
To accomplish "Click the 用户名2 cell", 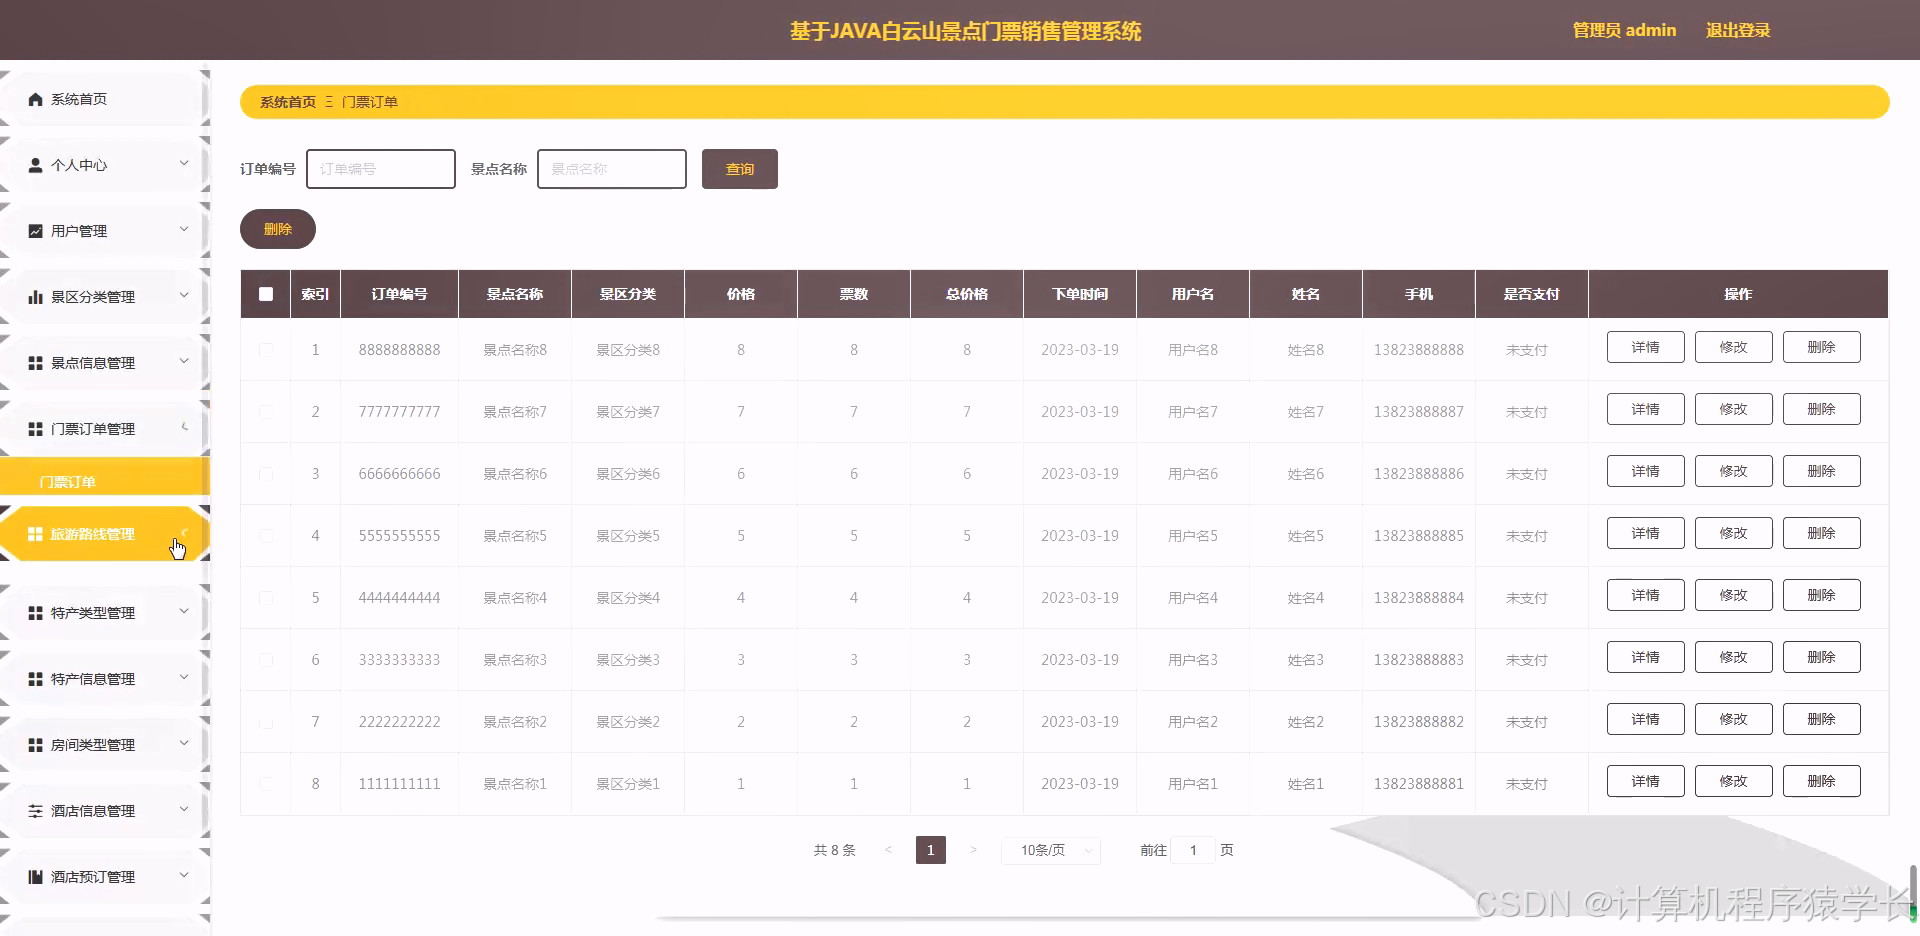I will coord(1193,722).
